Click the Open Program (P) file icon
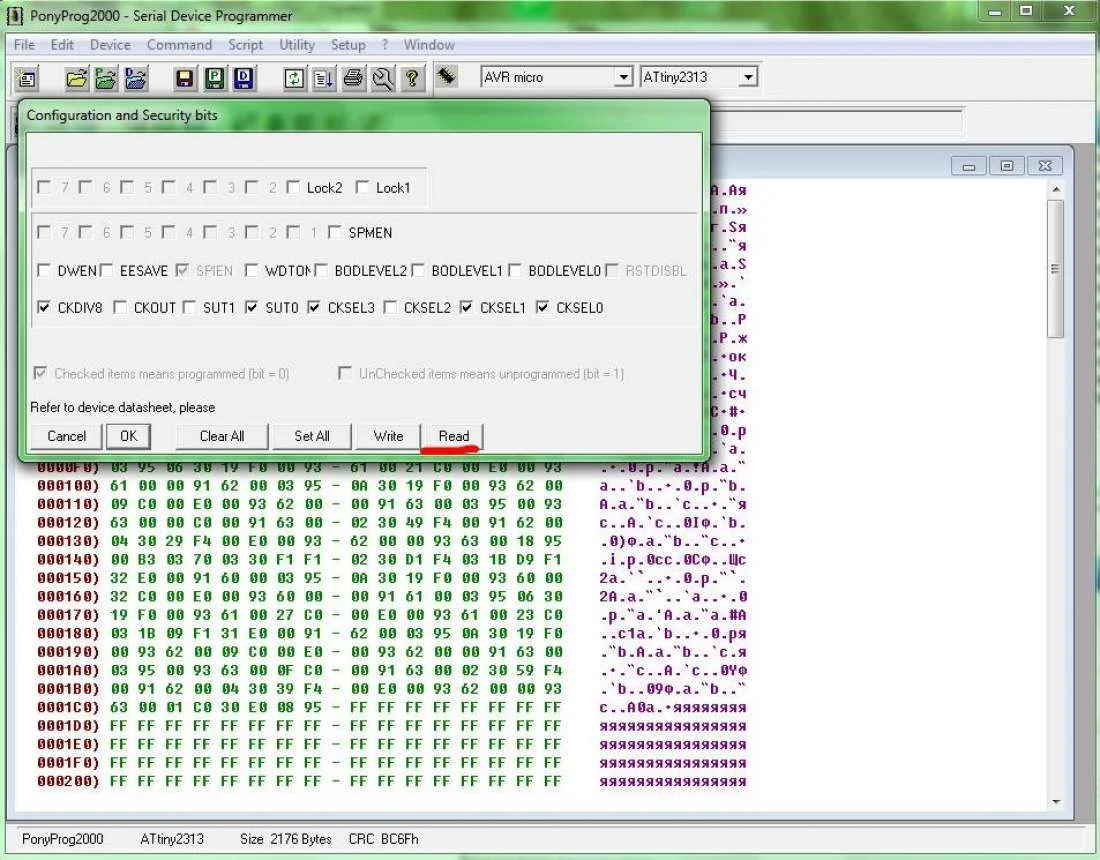Viewport: 1100px width, 860px height. (x=105, y=79)
